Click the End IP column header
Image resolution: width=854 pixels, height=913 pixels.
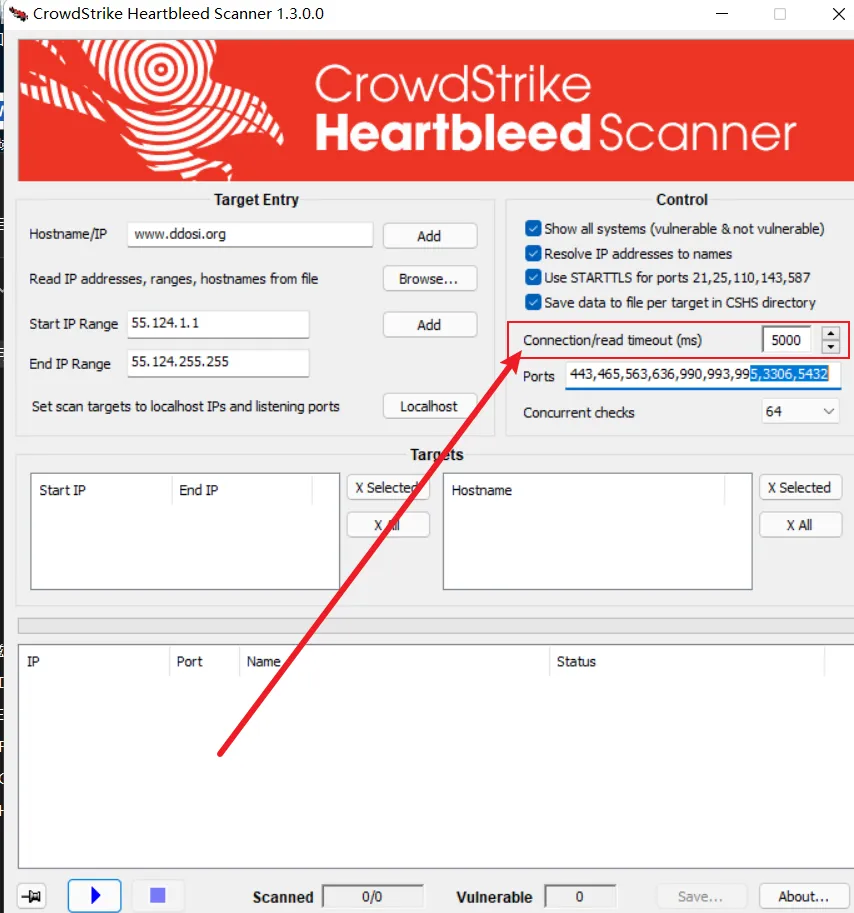(242, 490)
